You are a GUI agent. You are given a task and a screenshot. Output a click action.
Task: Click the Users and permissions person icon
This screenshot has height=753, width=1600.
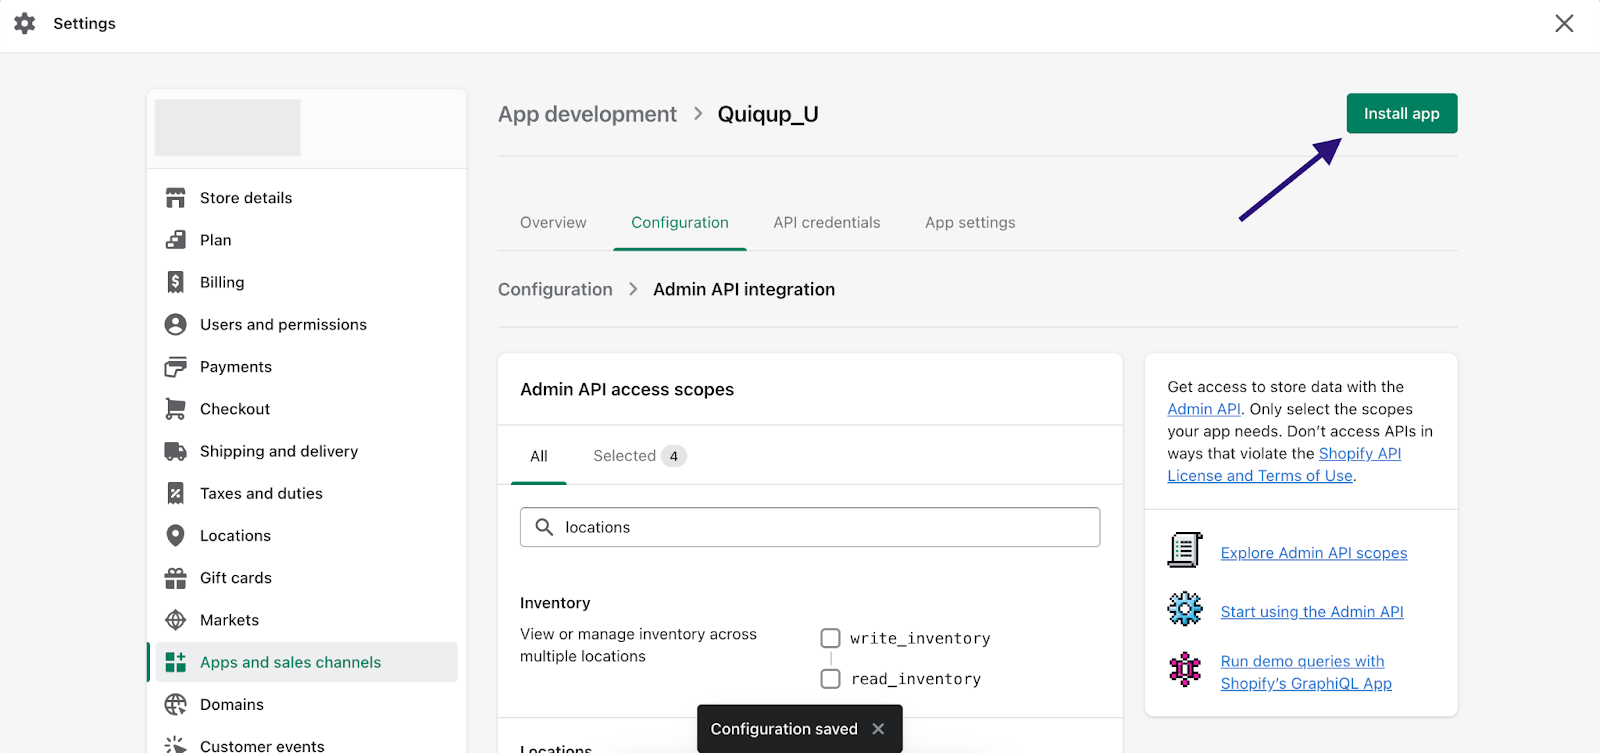175,324
